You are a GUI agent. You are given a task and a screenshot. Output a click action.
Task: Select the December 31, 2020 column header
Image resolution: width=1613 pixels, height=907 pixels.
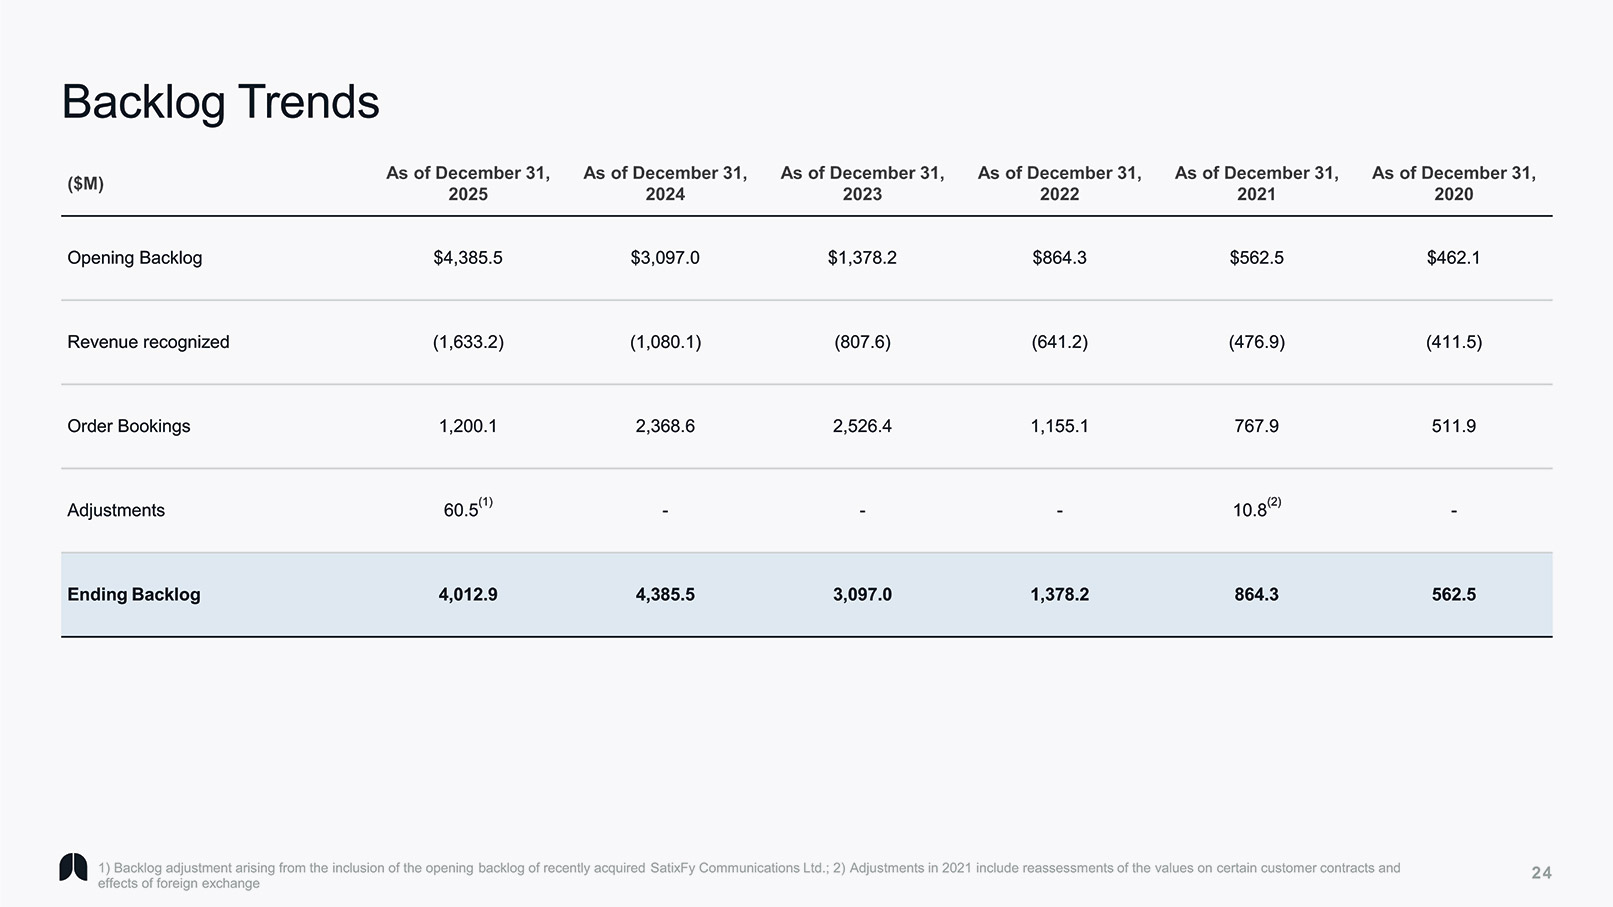(1453, 183)
